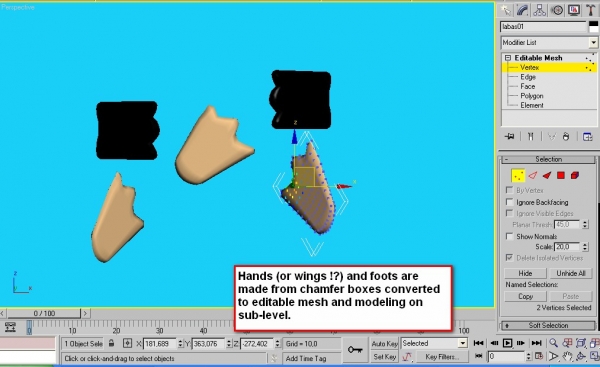The image size is (600, 367).
Task: Toggle Absolute/Offset transform type-in mode icon
Action: coord(127,343)
